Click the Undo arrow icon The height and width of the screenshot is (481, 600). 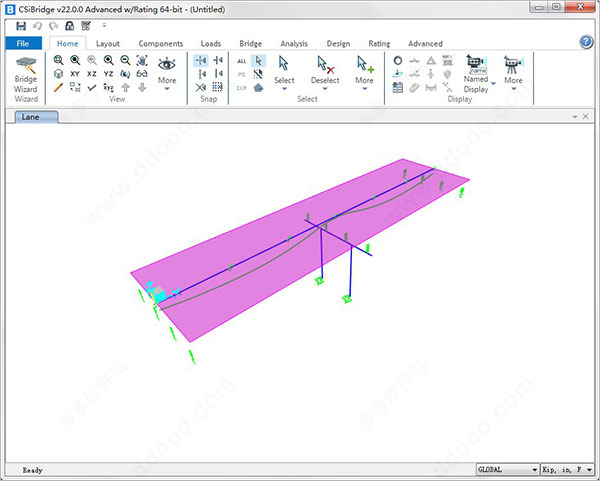coord(37,26)
